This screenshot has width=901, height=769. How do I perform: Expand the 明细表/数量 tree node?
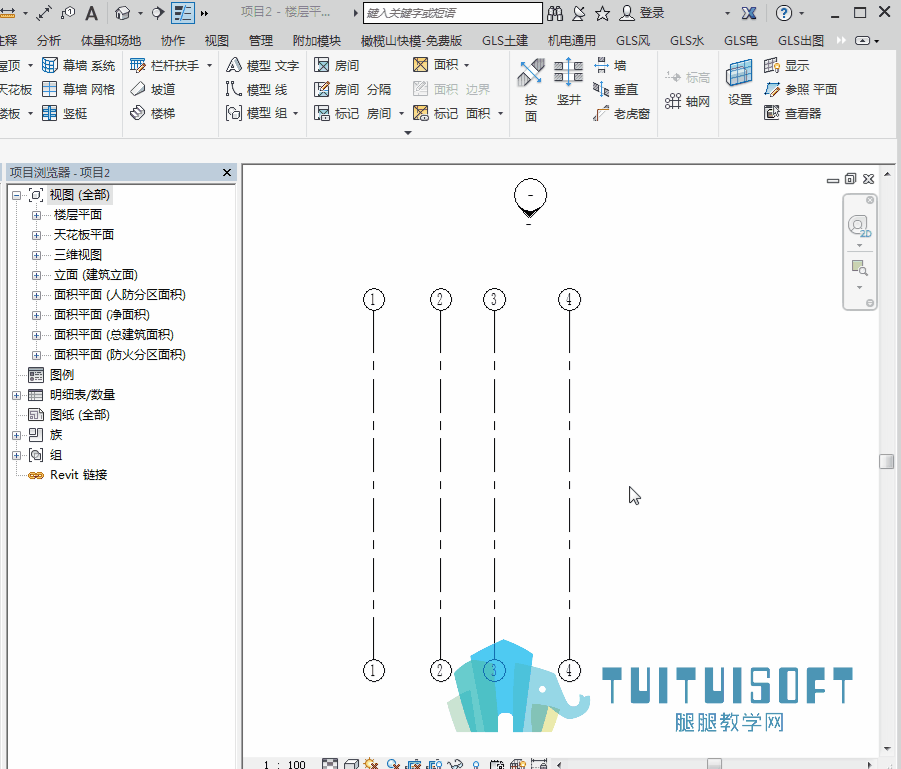click(x=17, y=395)
